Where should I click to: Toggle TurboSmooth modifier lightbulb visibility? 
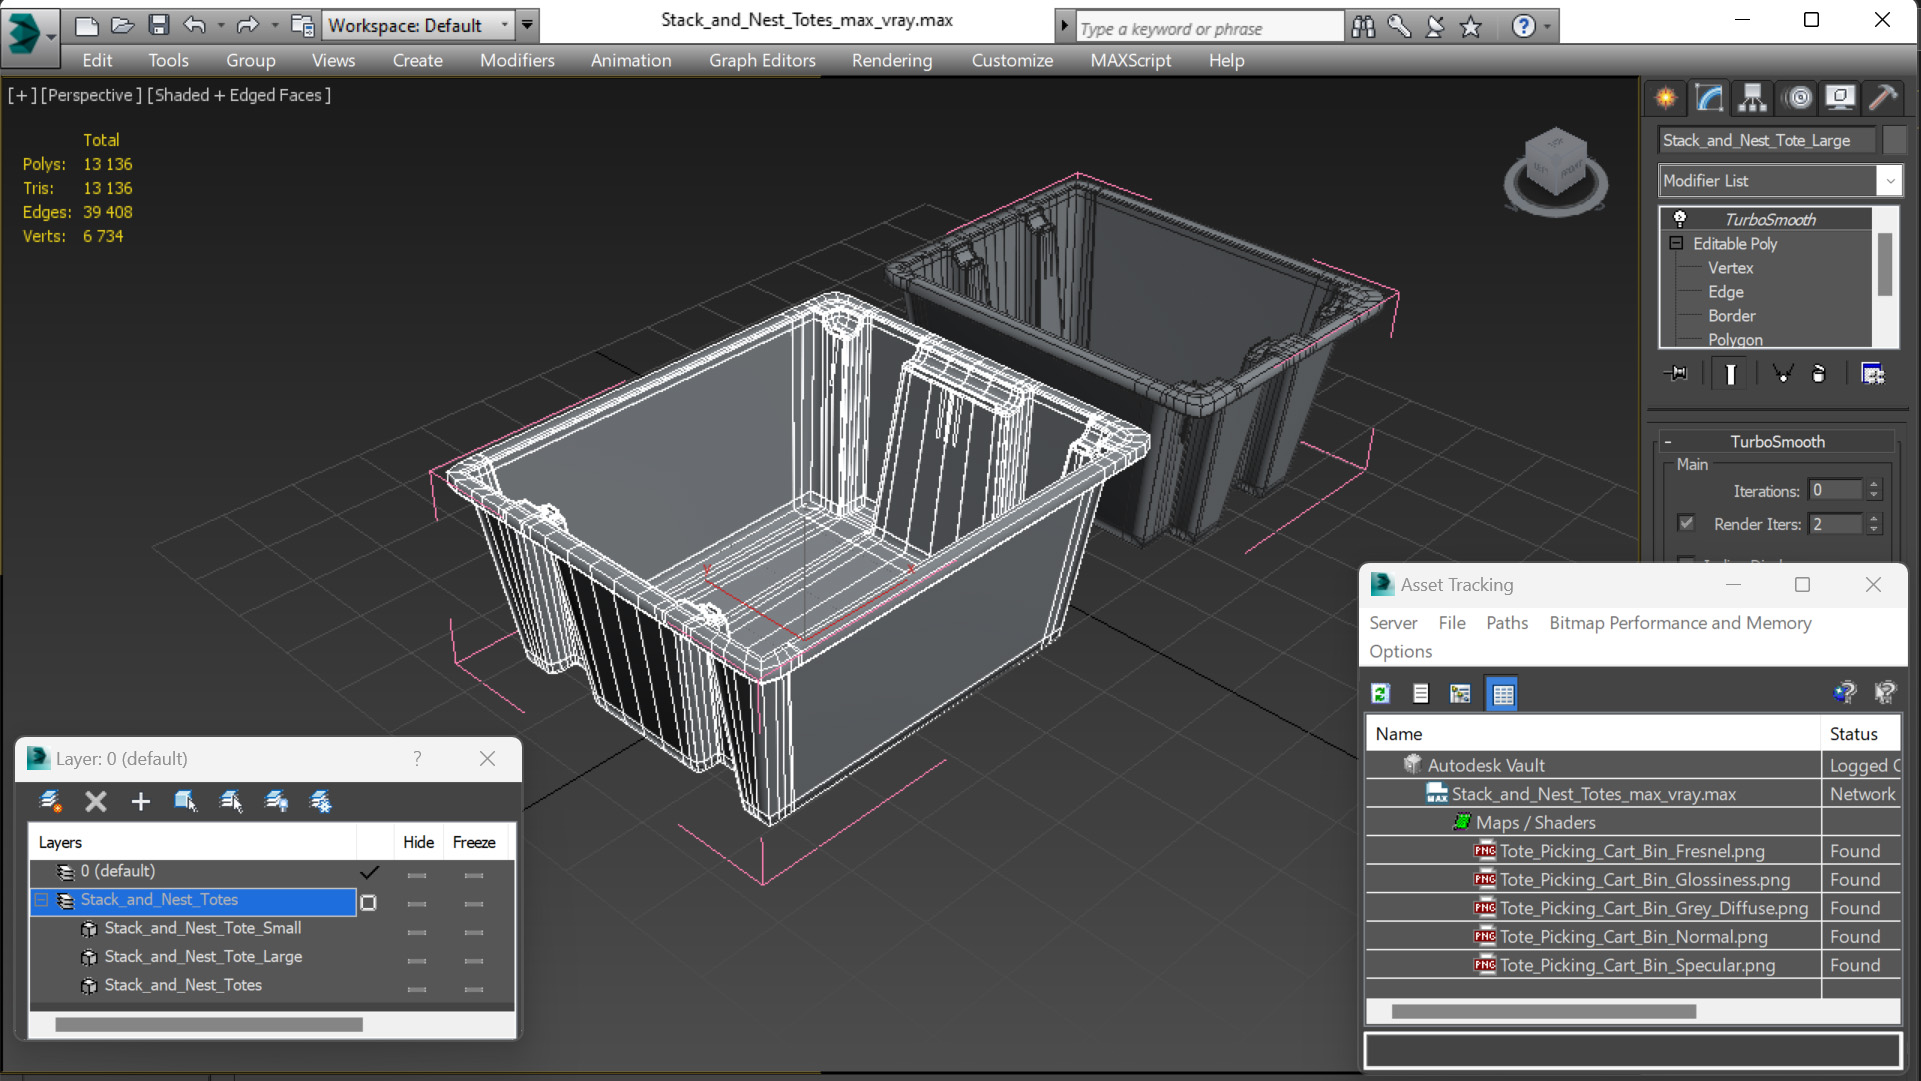[1680, 219]
